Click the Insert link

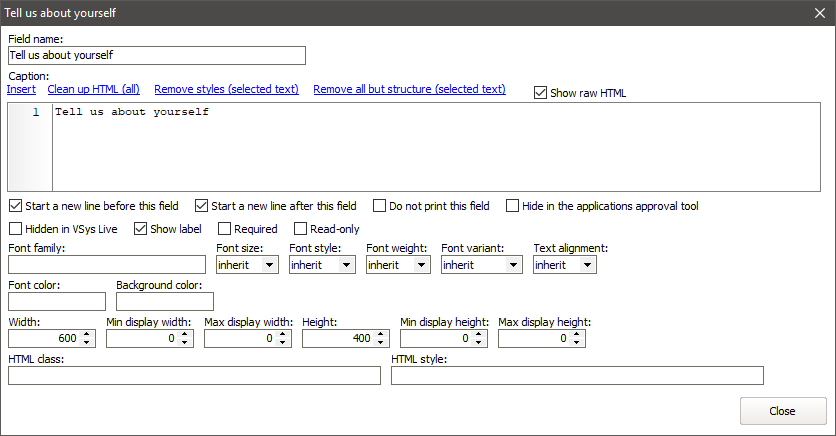point(21,89)
